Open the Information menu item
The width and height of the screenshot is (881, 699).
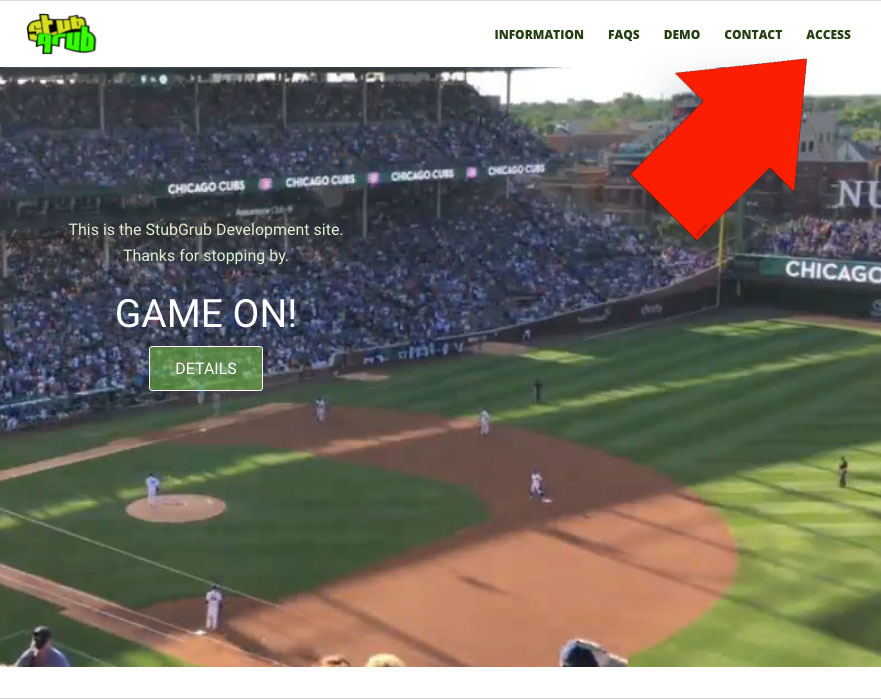tap(539, 35)
